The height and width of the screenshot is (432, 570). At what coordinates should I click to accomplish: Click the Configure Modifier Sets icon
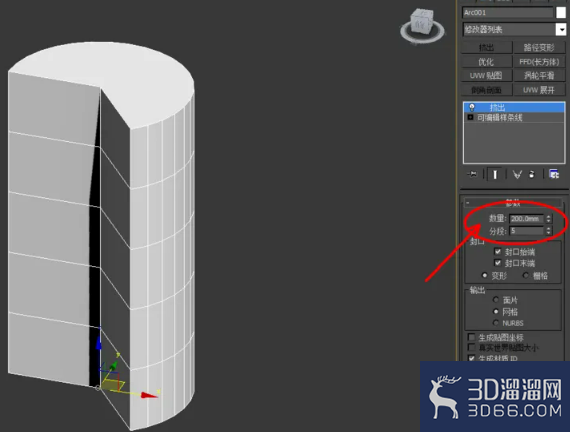[x=554, y=175]
